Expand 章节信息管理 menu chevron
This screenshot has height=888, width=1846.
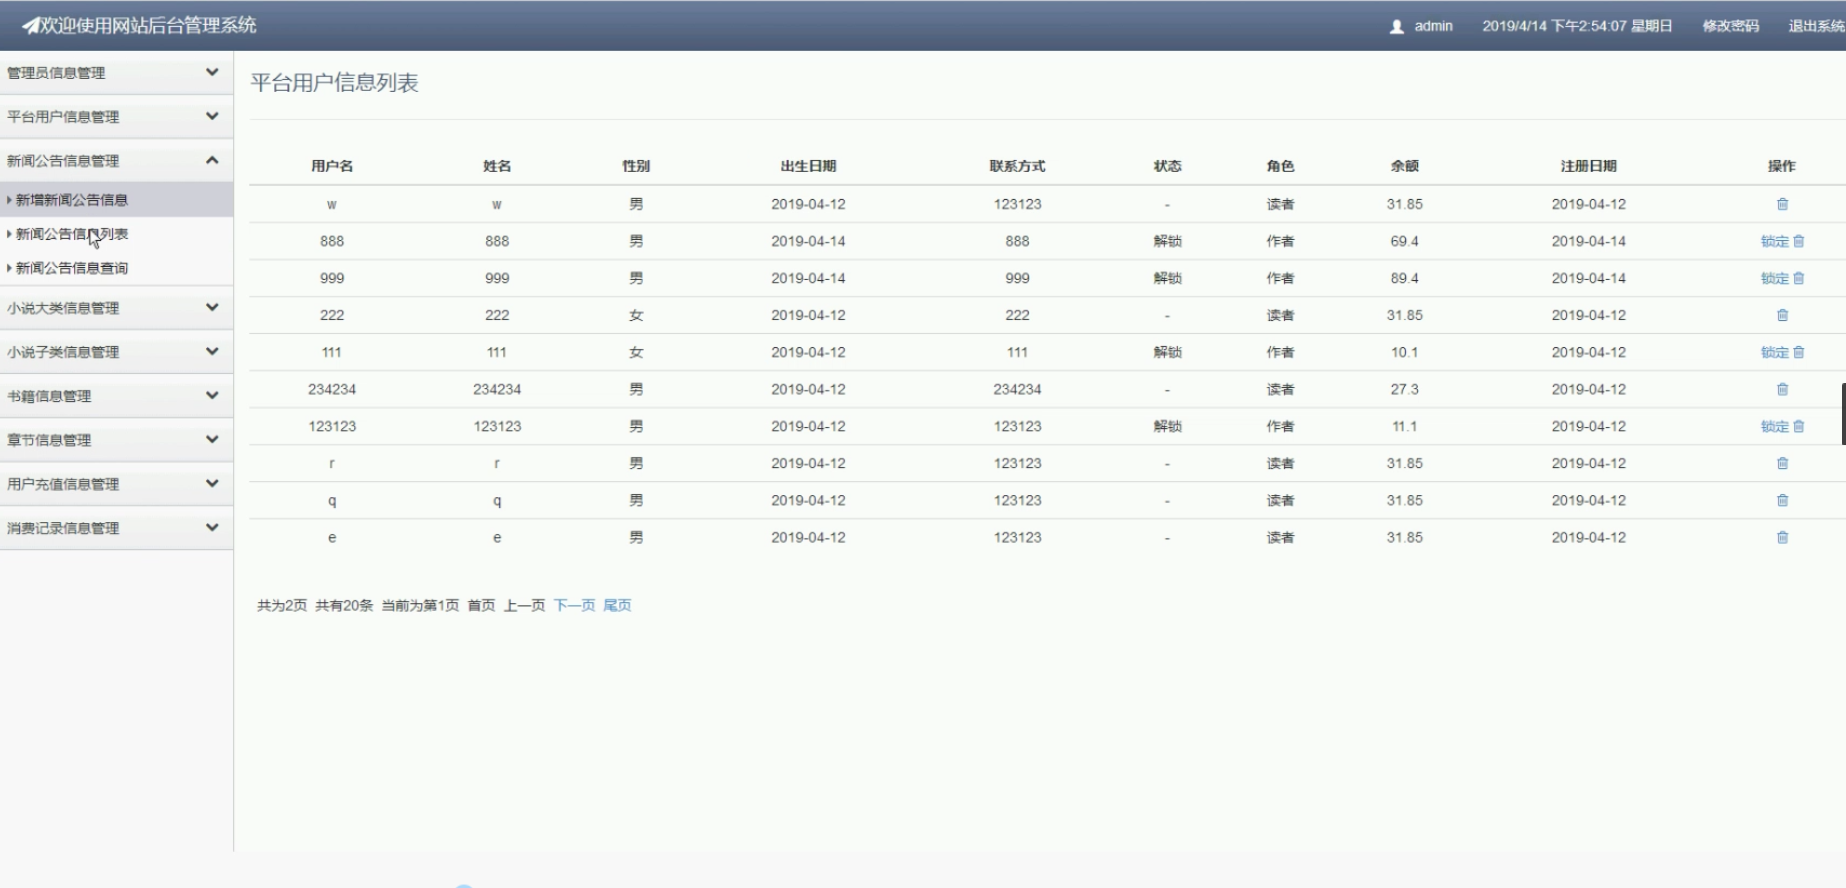[x=212, y=439]
